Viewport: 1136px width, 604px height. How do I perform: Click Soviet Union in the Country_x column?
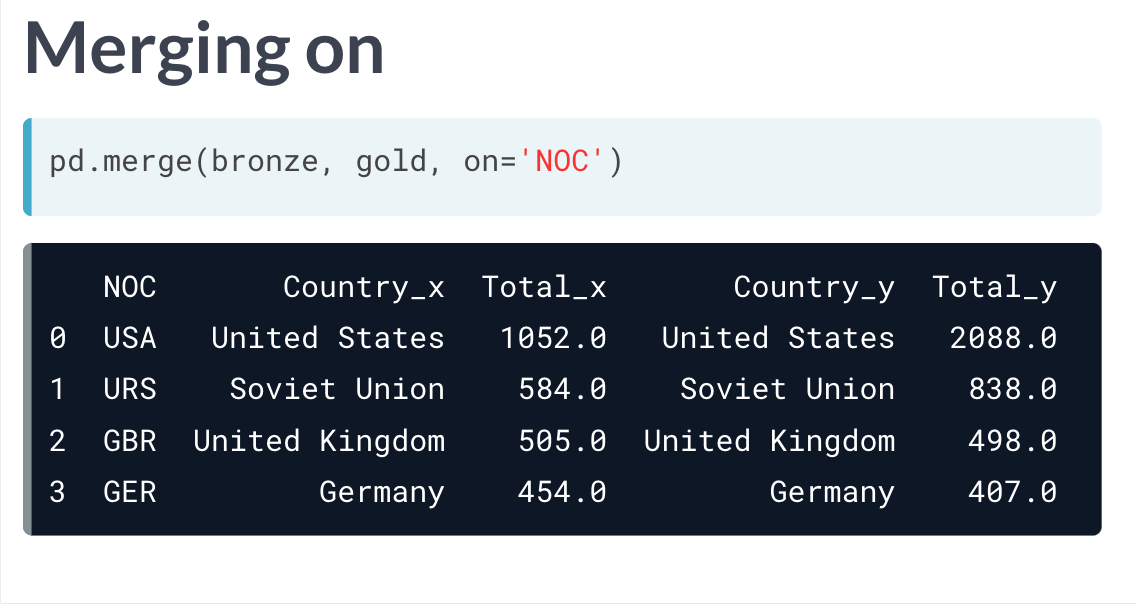(337, 390)
